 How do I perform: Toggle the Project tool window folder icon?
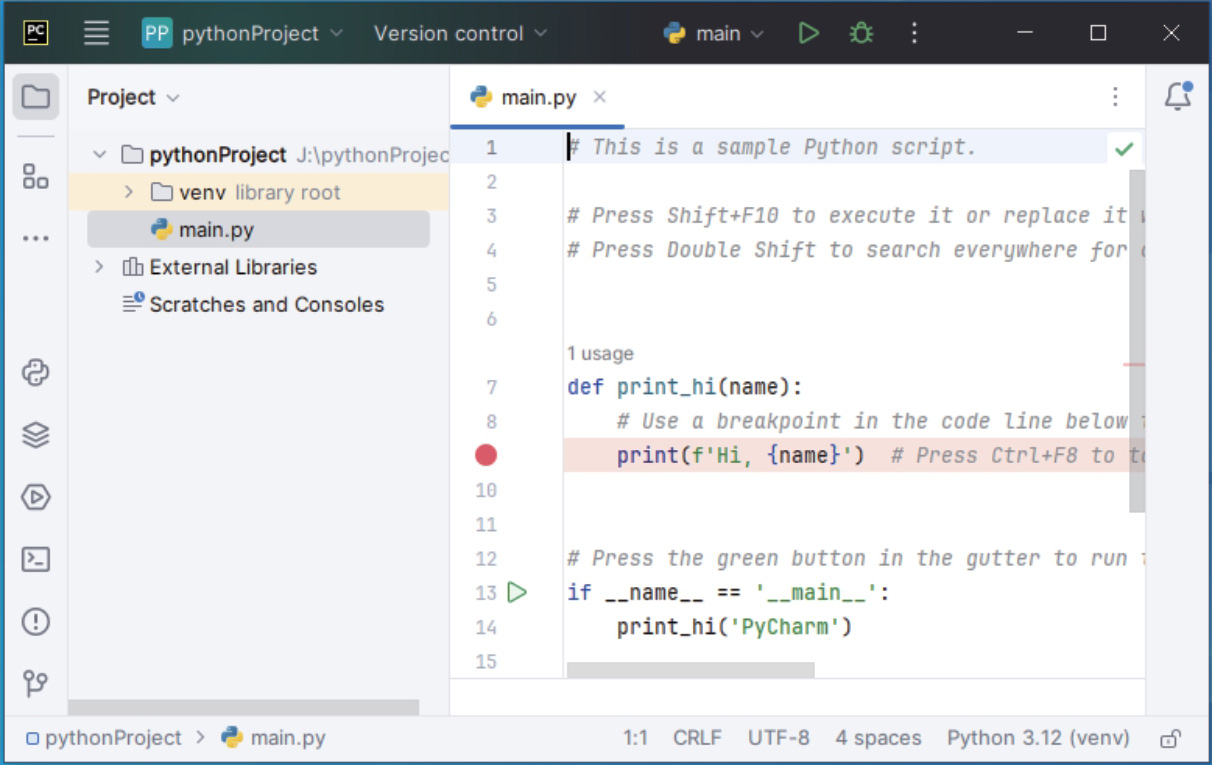click(36, 97)
